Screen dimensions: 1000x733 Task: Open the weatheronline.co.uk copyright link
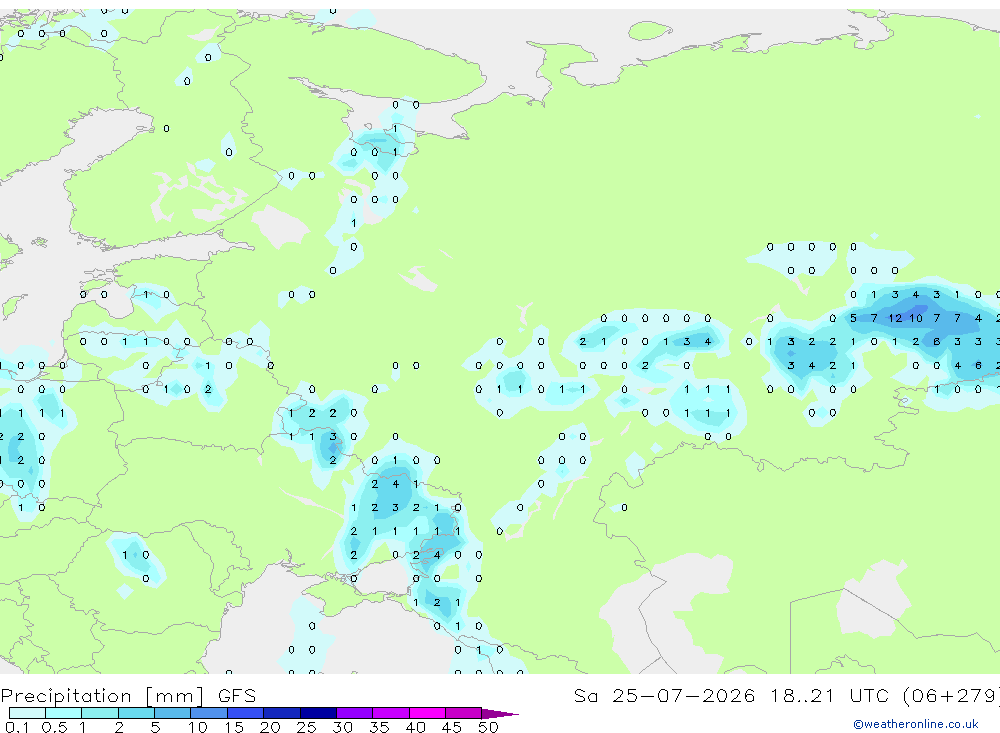[x=915, y=723]
